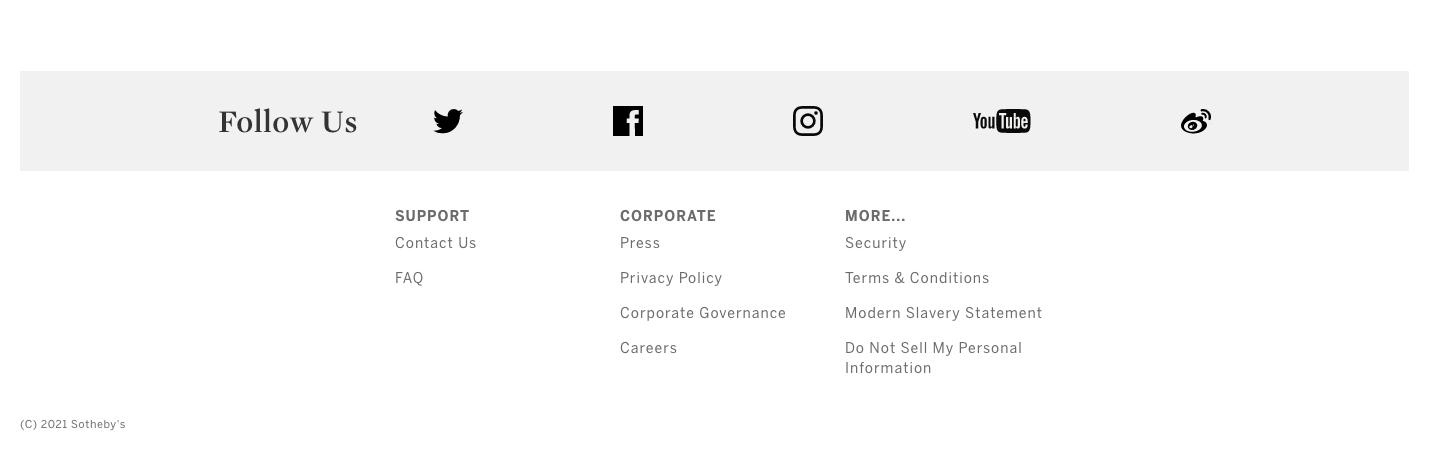1429x465 pixels.
Task: Open Corporate Governance page
Action: click(x=703, y=313)
